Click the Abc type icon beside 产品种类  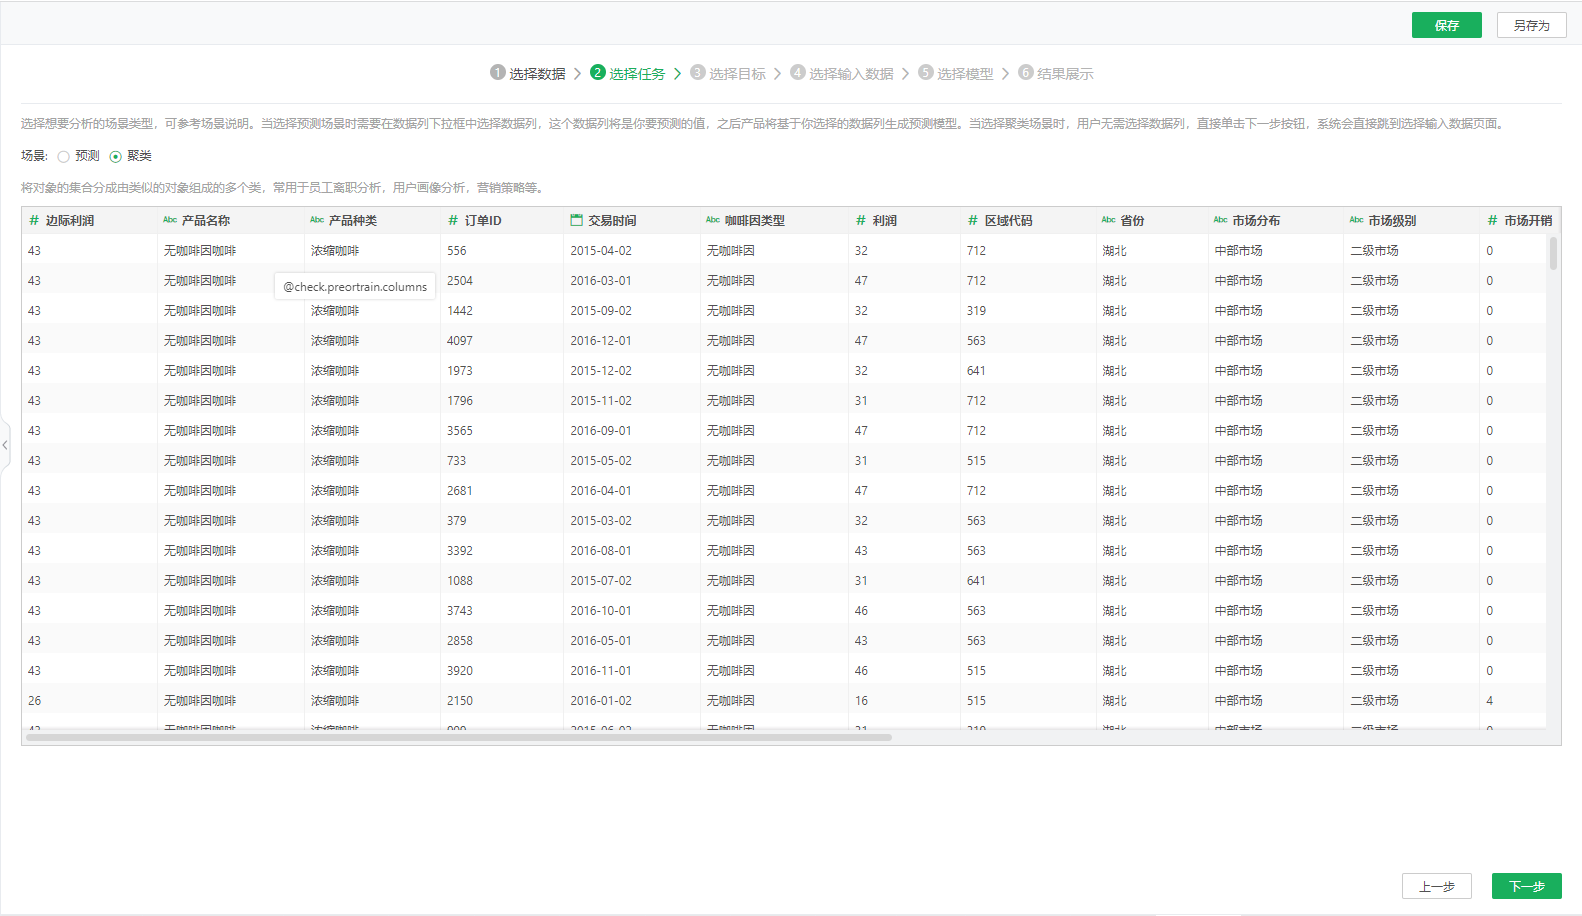point(317,220)
